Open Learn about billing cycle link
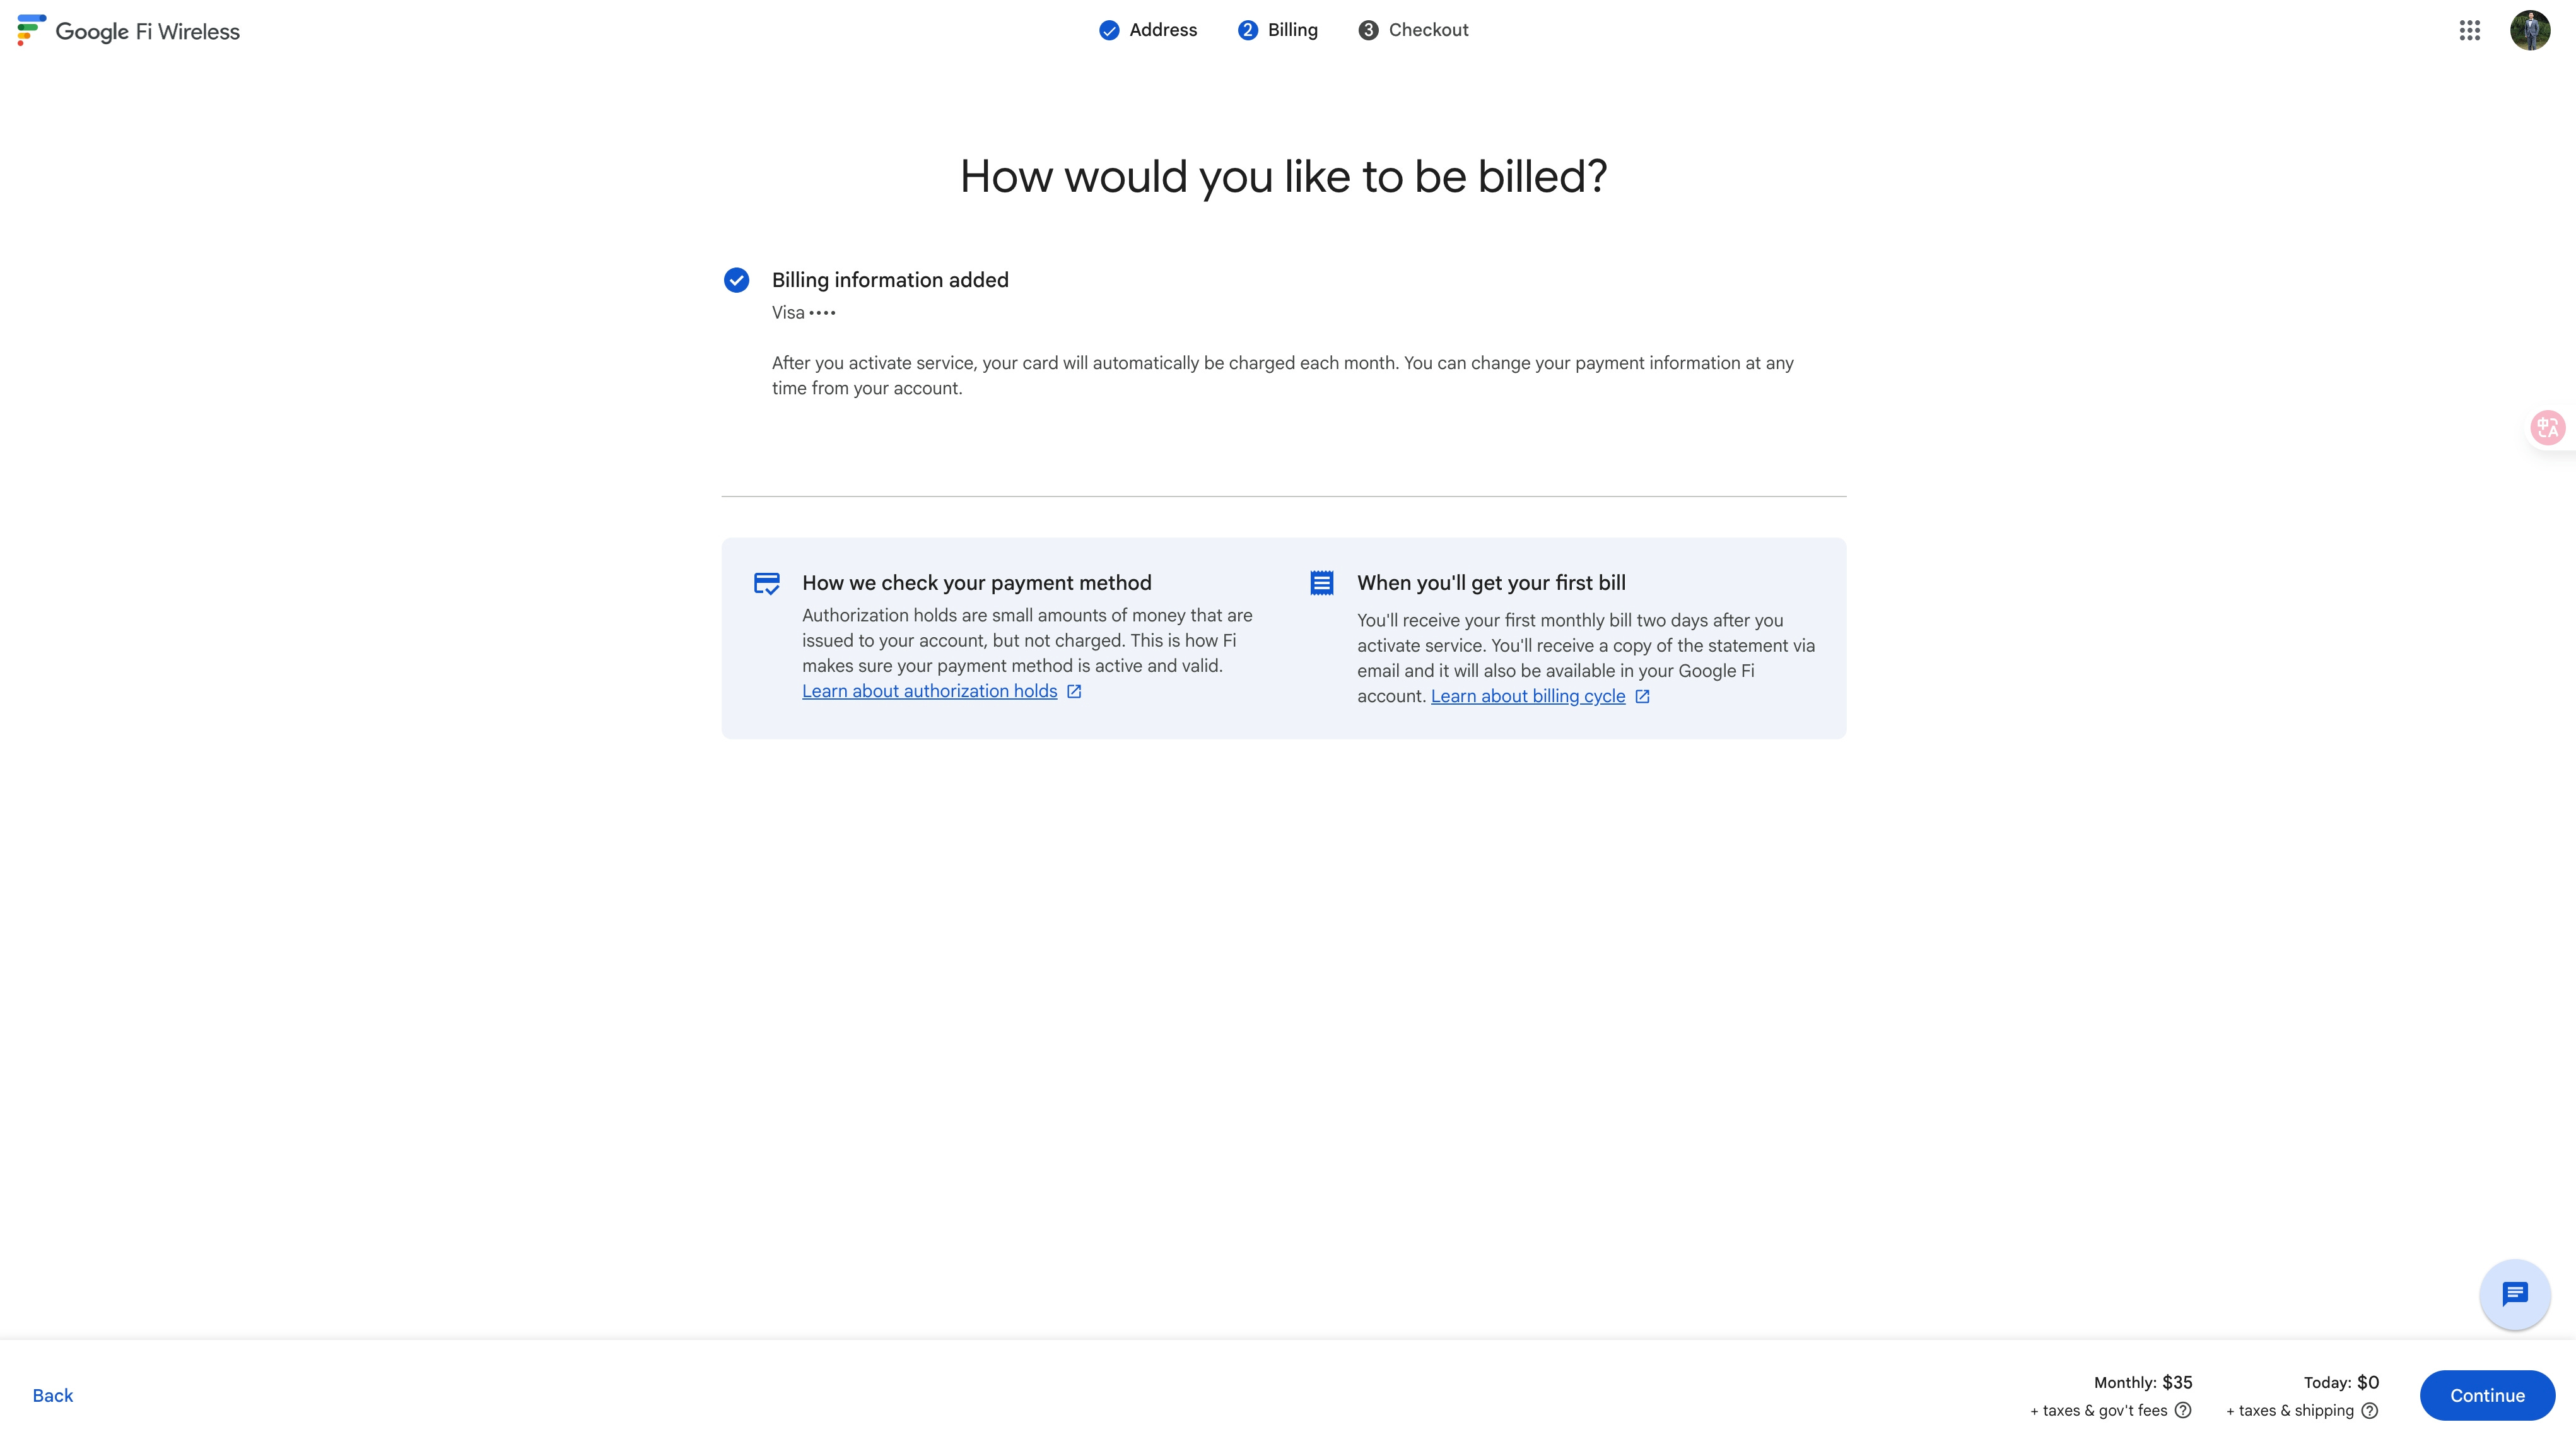Viewport: 2576px width, 1451px height. pyautogui.click(x=1527, y=696)
